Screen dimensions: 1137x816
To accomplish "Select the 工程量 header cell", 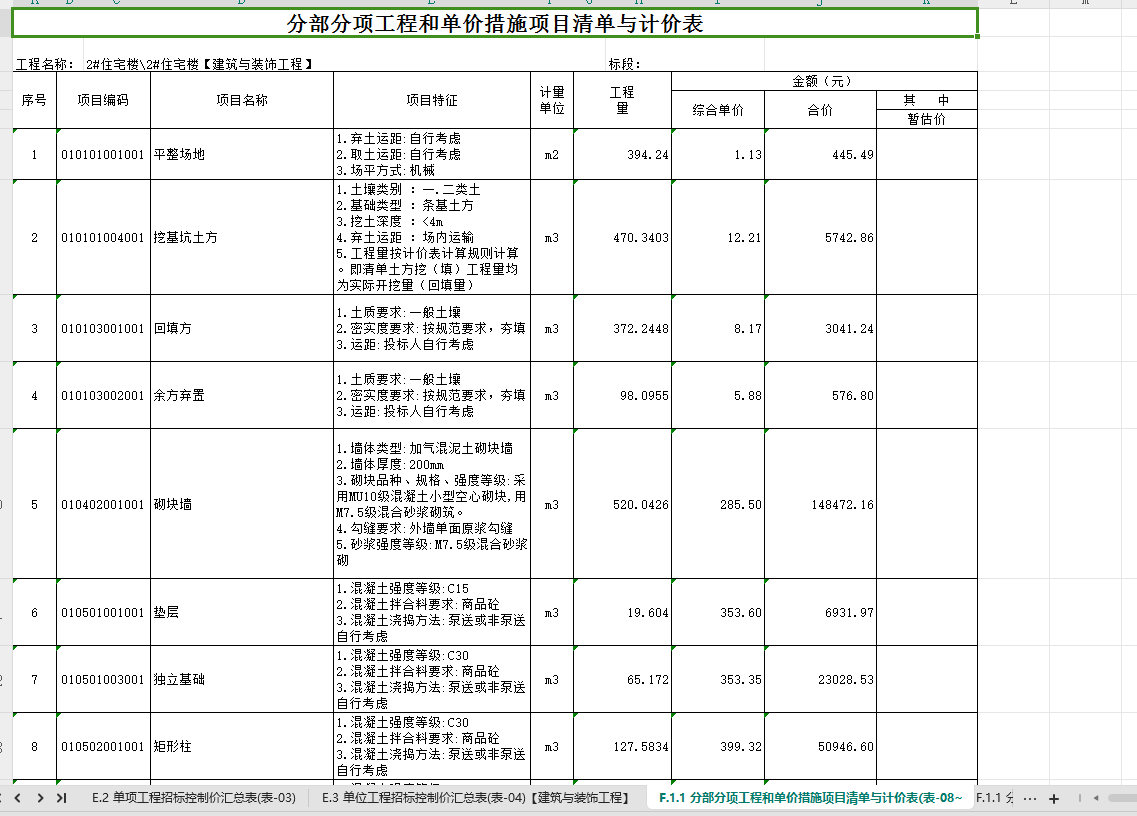I will 622,100.
